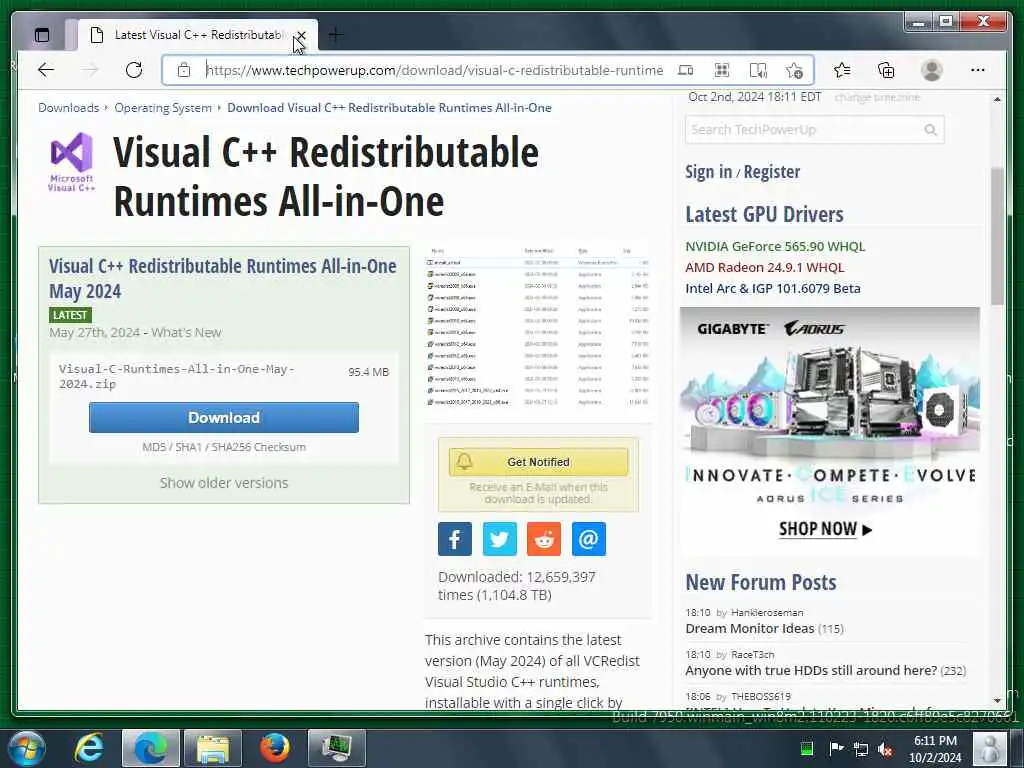Viewport: 1024px width, 768px height.
Task: Open Anyone with true HDDs still around post
Action: tap(811, 670)
